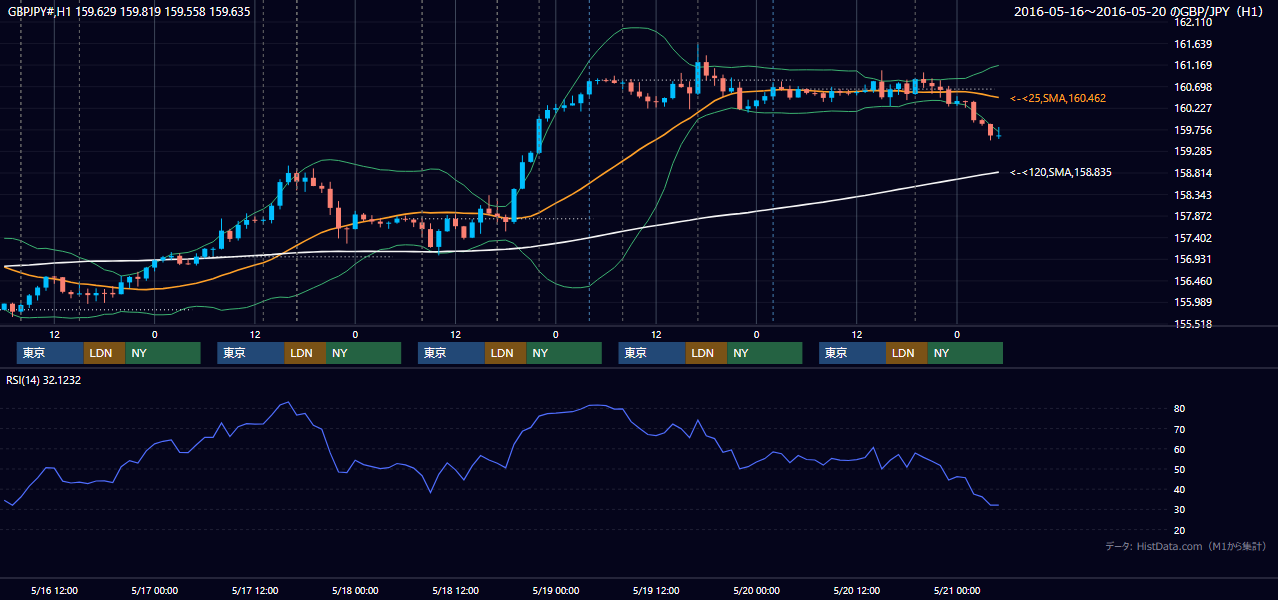Viewport: 1278px width, 600px height.
Task: Click price level 159.285 on axis
Action: pyautogui.click(x=1192, y=152)
